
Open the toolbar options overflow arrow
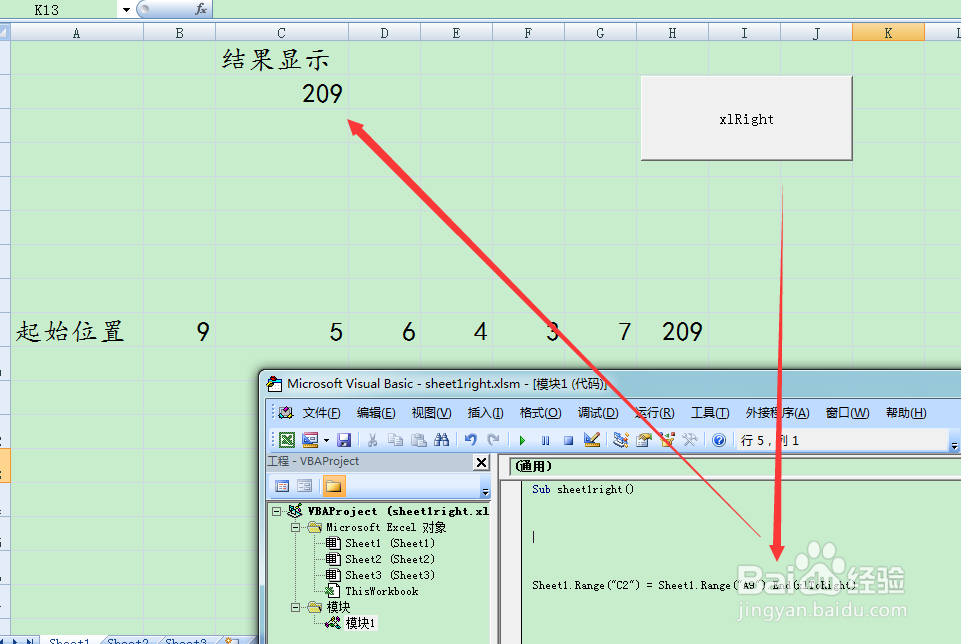pyautogui.click(x=954, y=446)
